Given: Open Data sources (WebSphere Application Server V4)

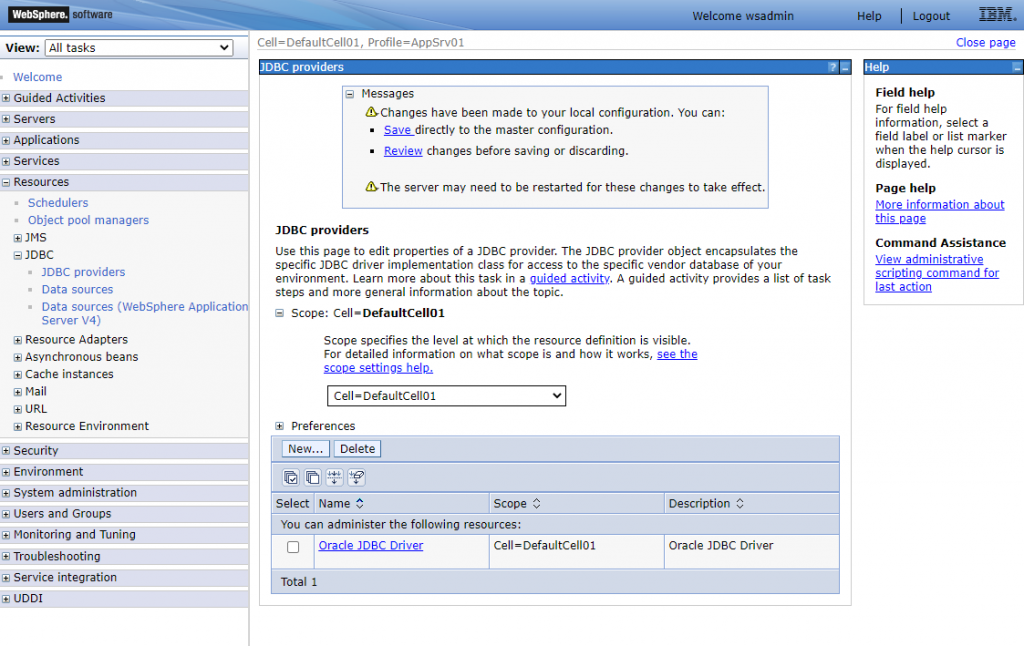Looking at the screenshot, I should click(145, 314).
